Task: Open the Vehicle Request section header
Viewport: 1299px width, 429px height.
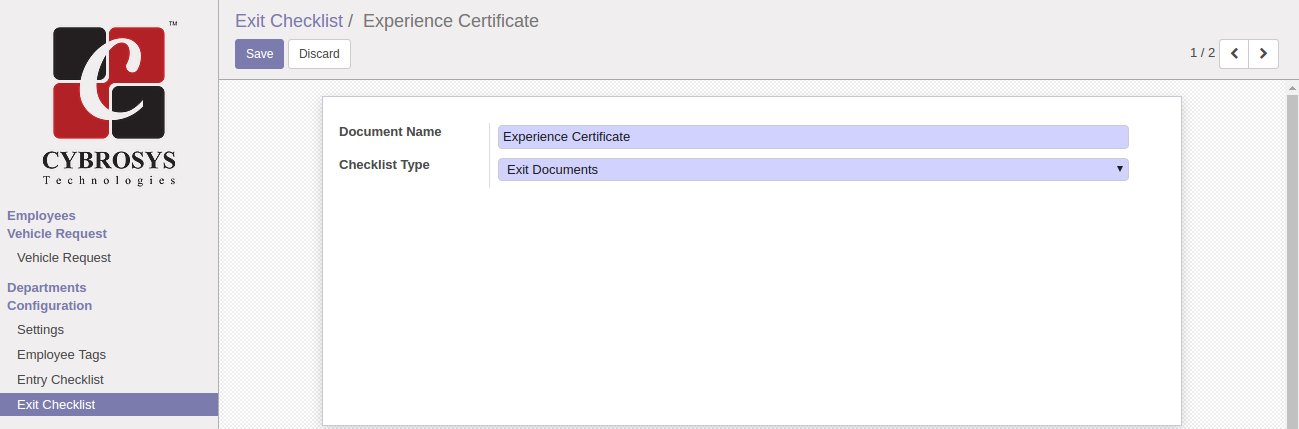Action: (57, 234)
